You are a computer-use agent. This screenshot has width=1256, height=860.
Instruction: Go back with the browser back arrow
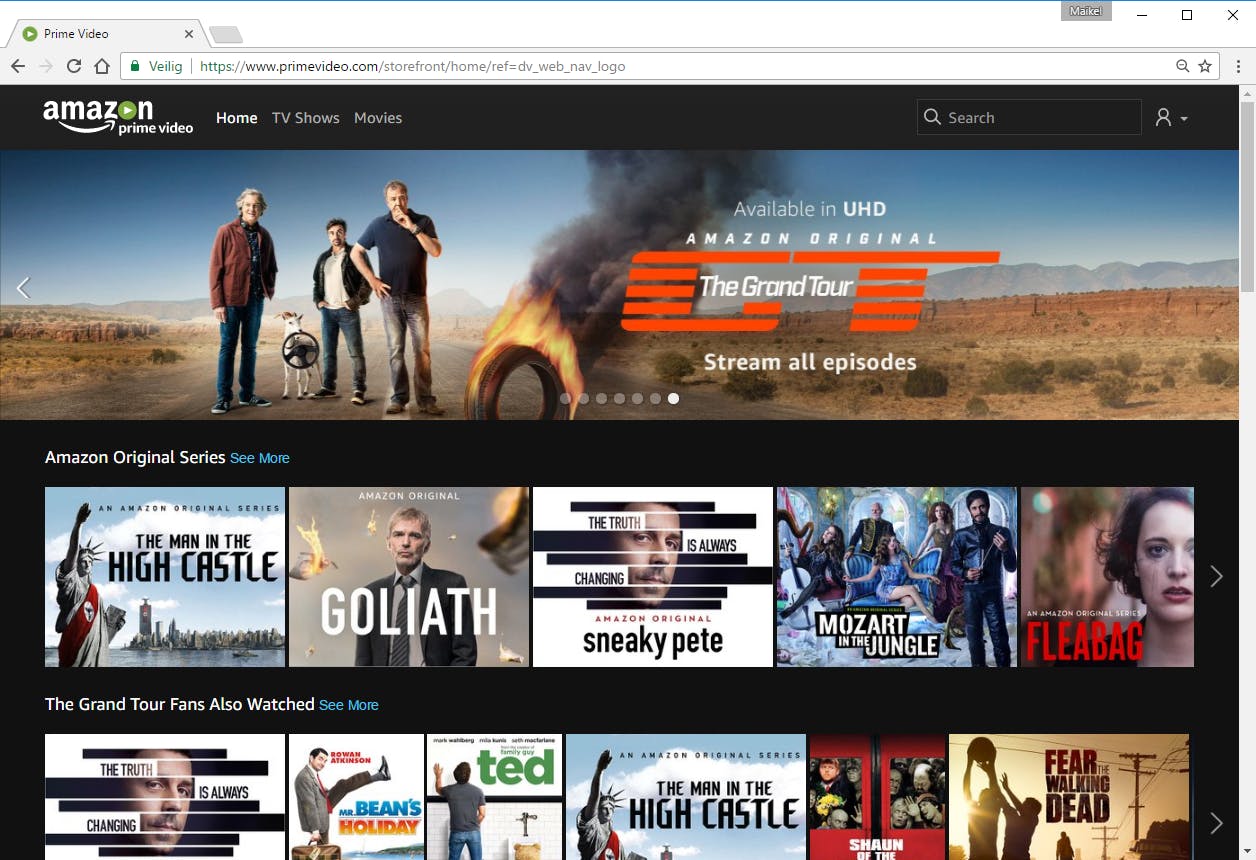pos(18,66)
